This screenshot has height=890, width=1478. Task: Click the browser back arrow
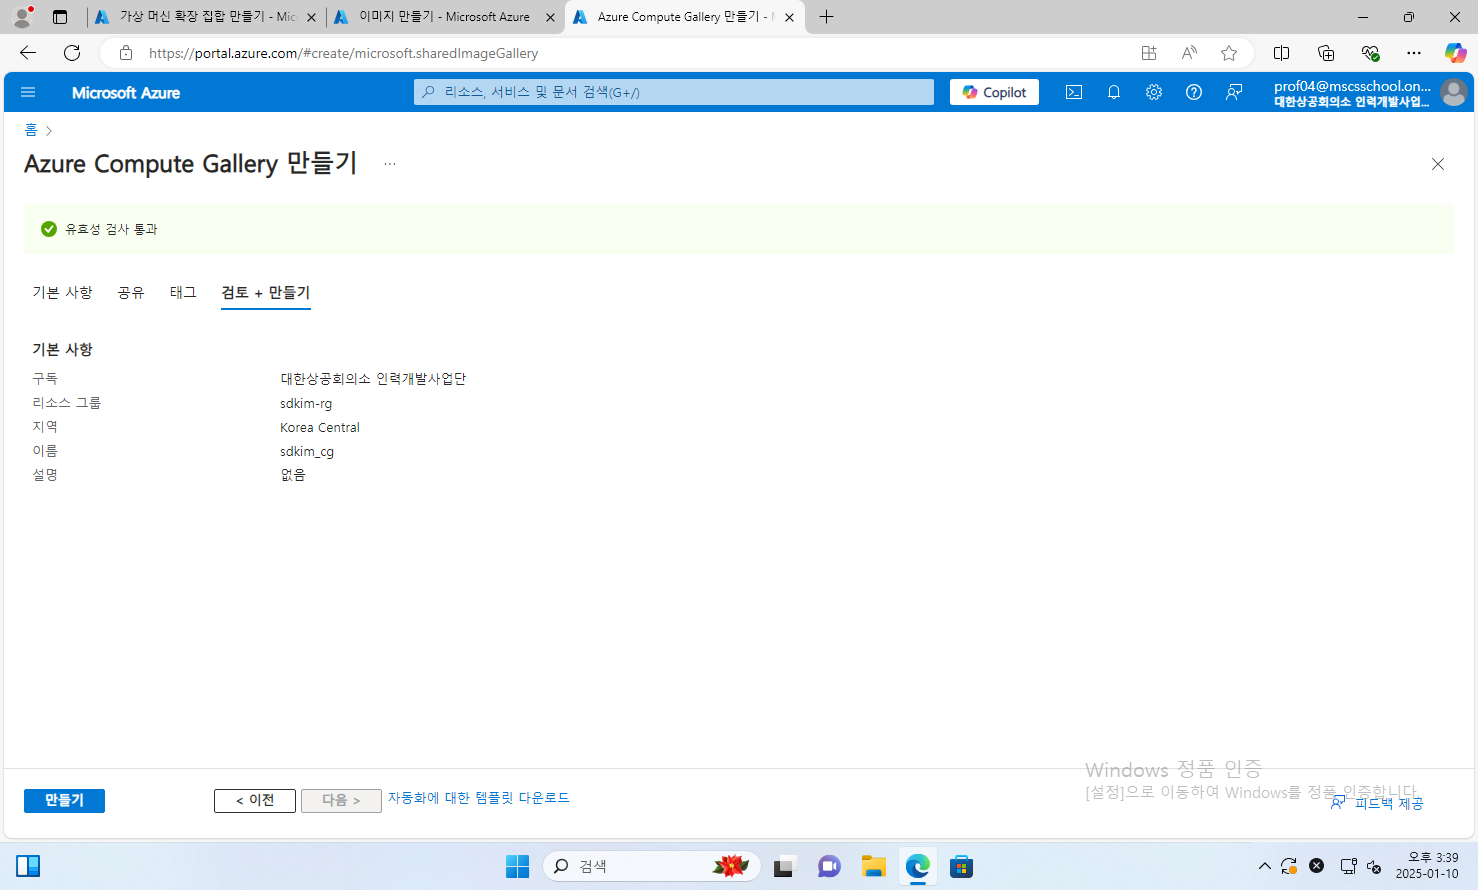[28, 53]
